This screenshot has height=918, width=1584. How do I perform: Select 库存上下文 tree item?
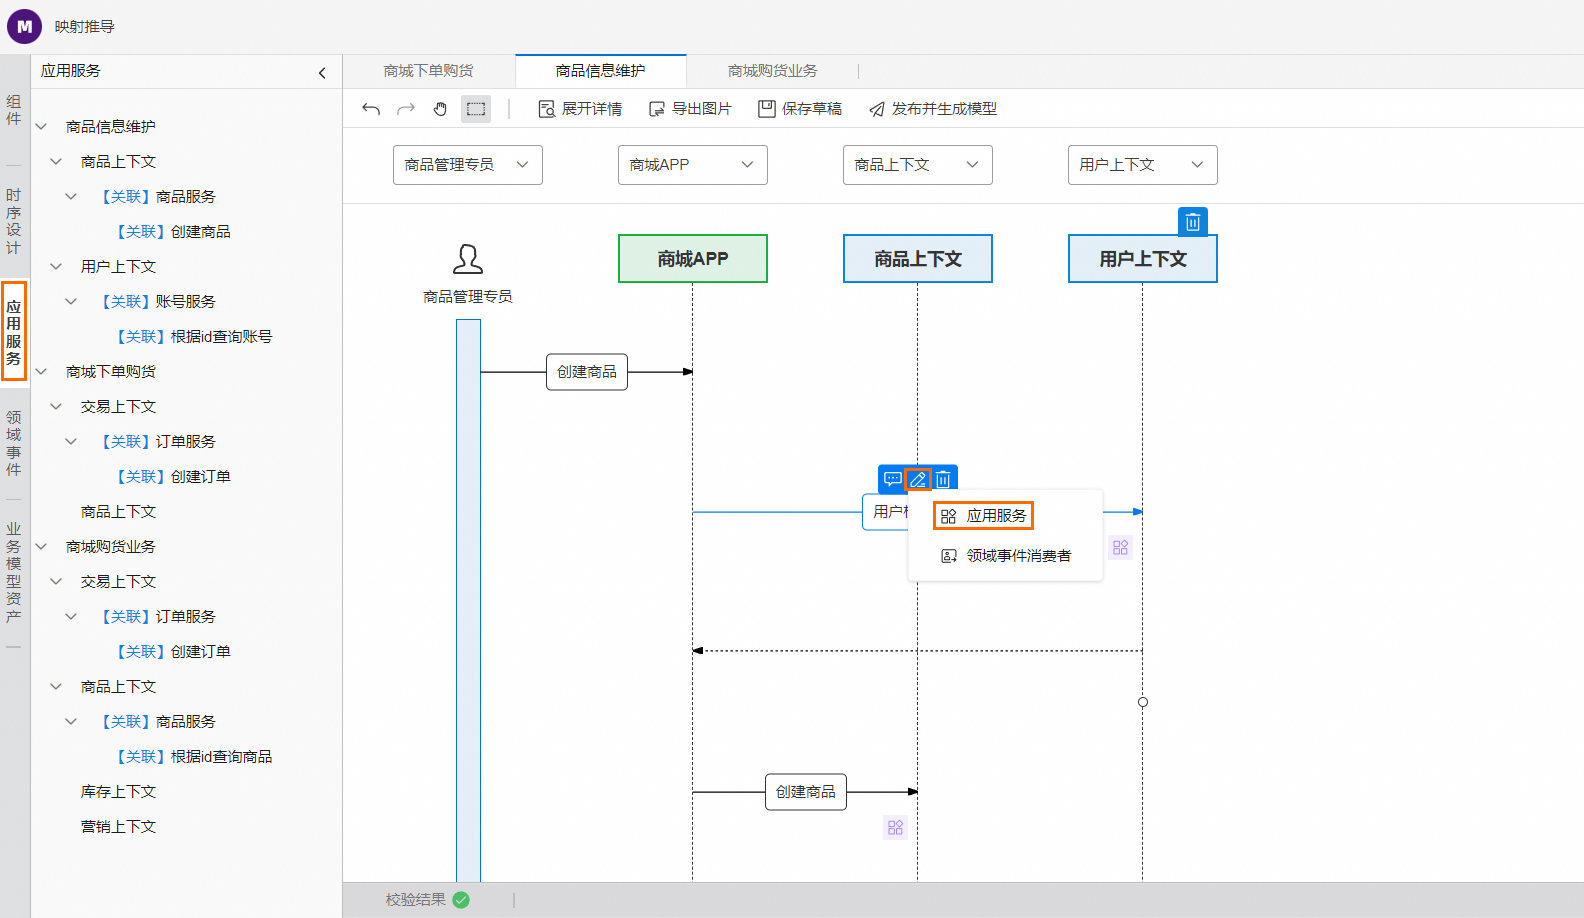tap(118, 792)
